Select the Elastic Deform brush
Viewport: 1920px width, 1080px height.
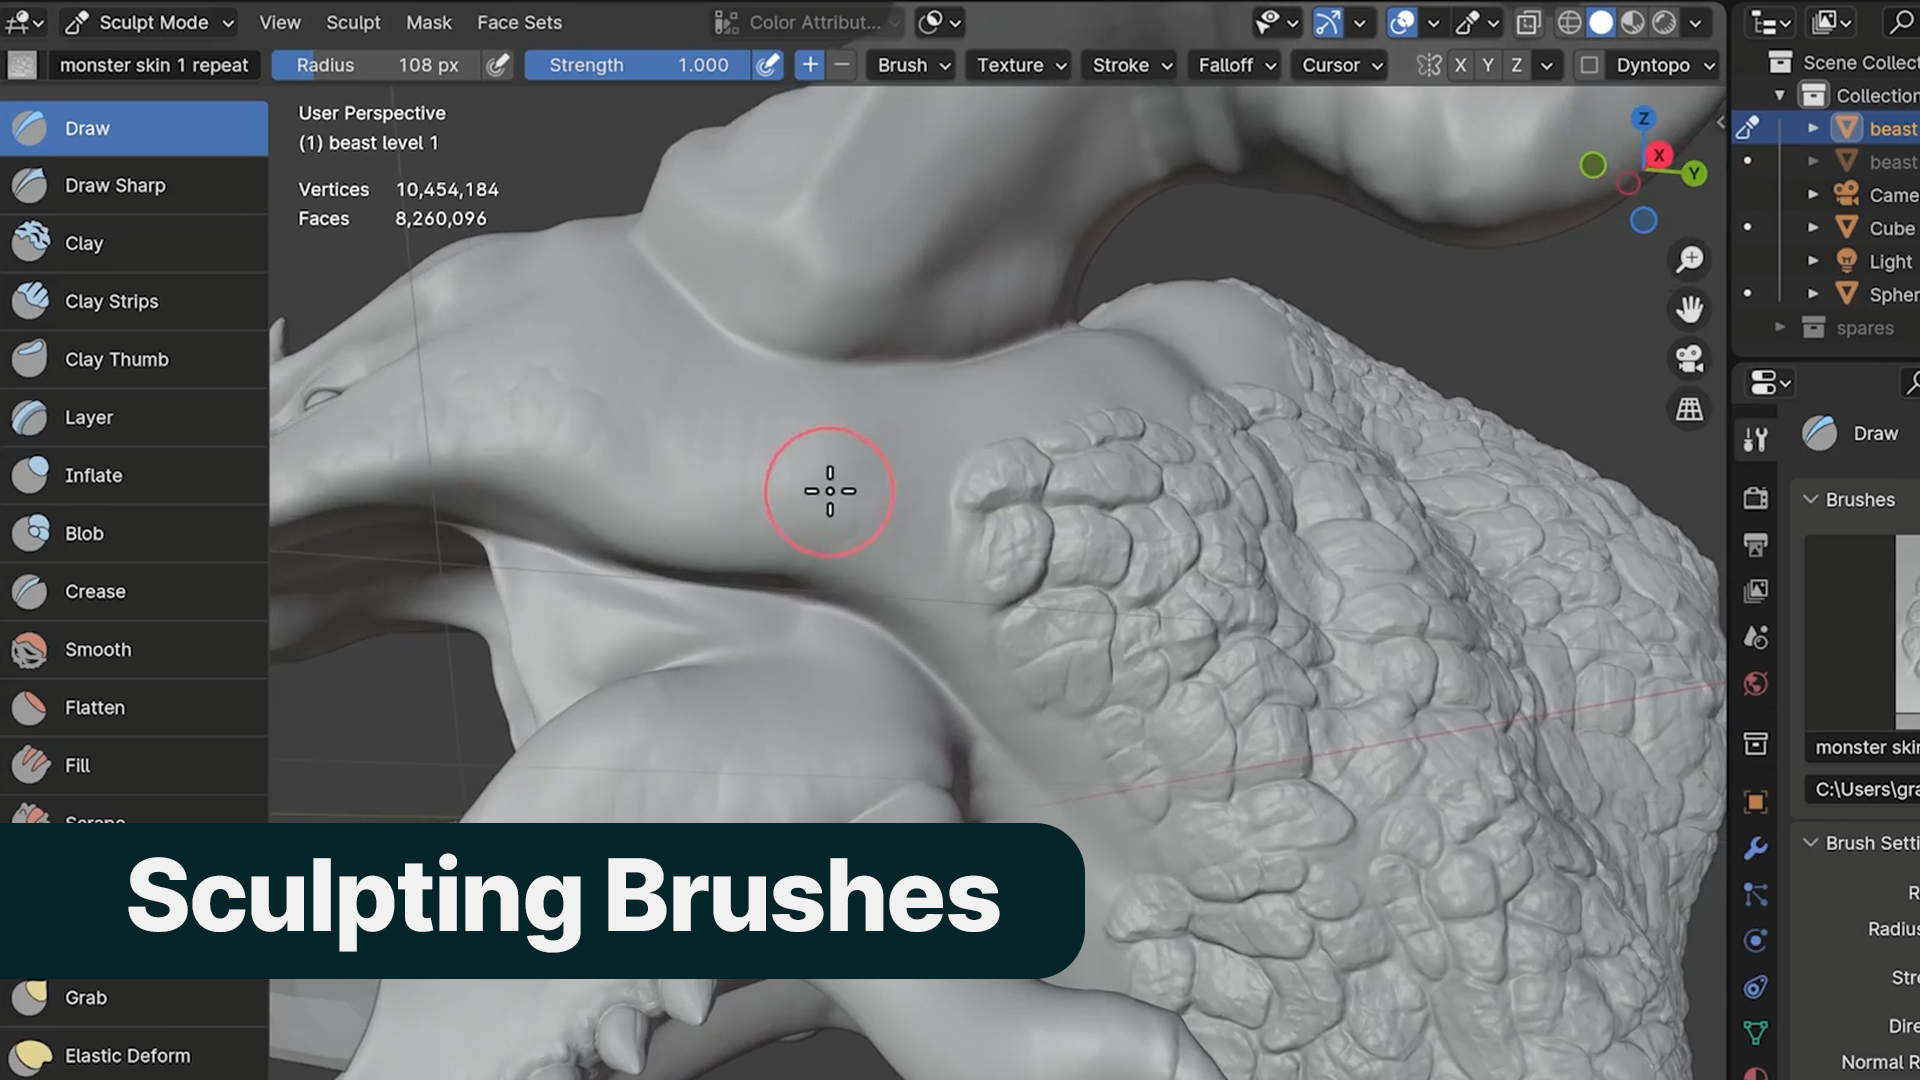tap(134, 1056)
